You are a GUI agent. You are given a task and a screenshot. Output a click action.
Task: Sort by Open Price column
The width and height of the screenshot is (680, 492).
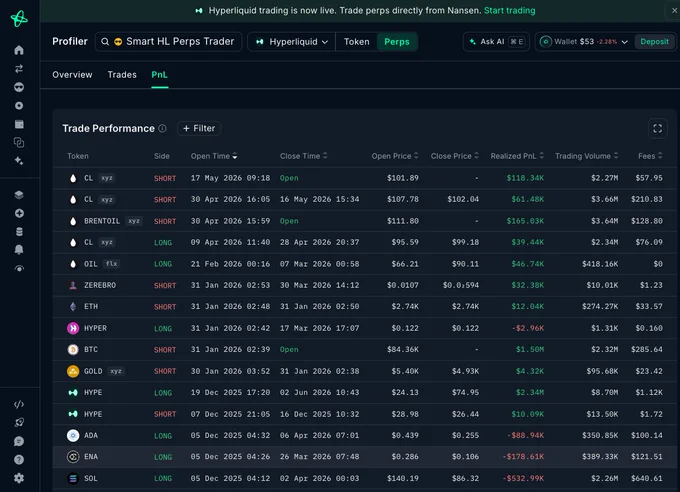(395, 156)
